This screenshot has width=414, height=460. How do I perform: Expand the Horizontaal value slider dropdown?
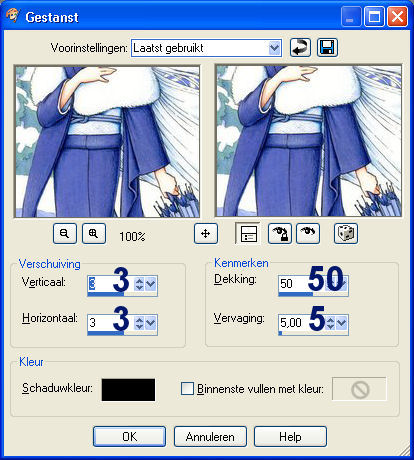151,323
